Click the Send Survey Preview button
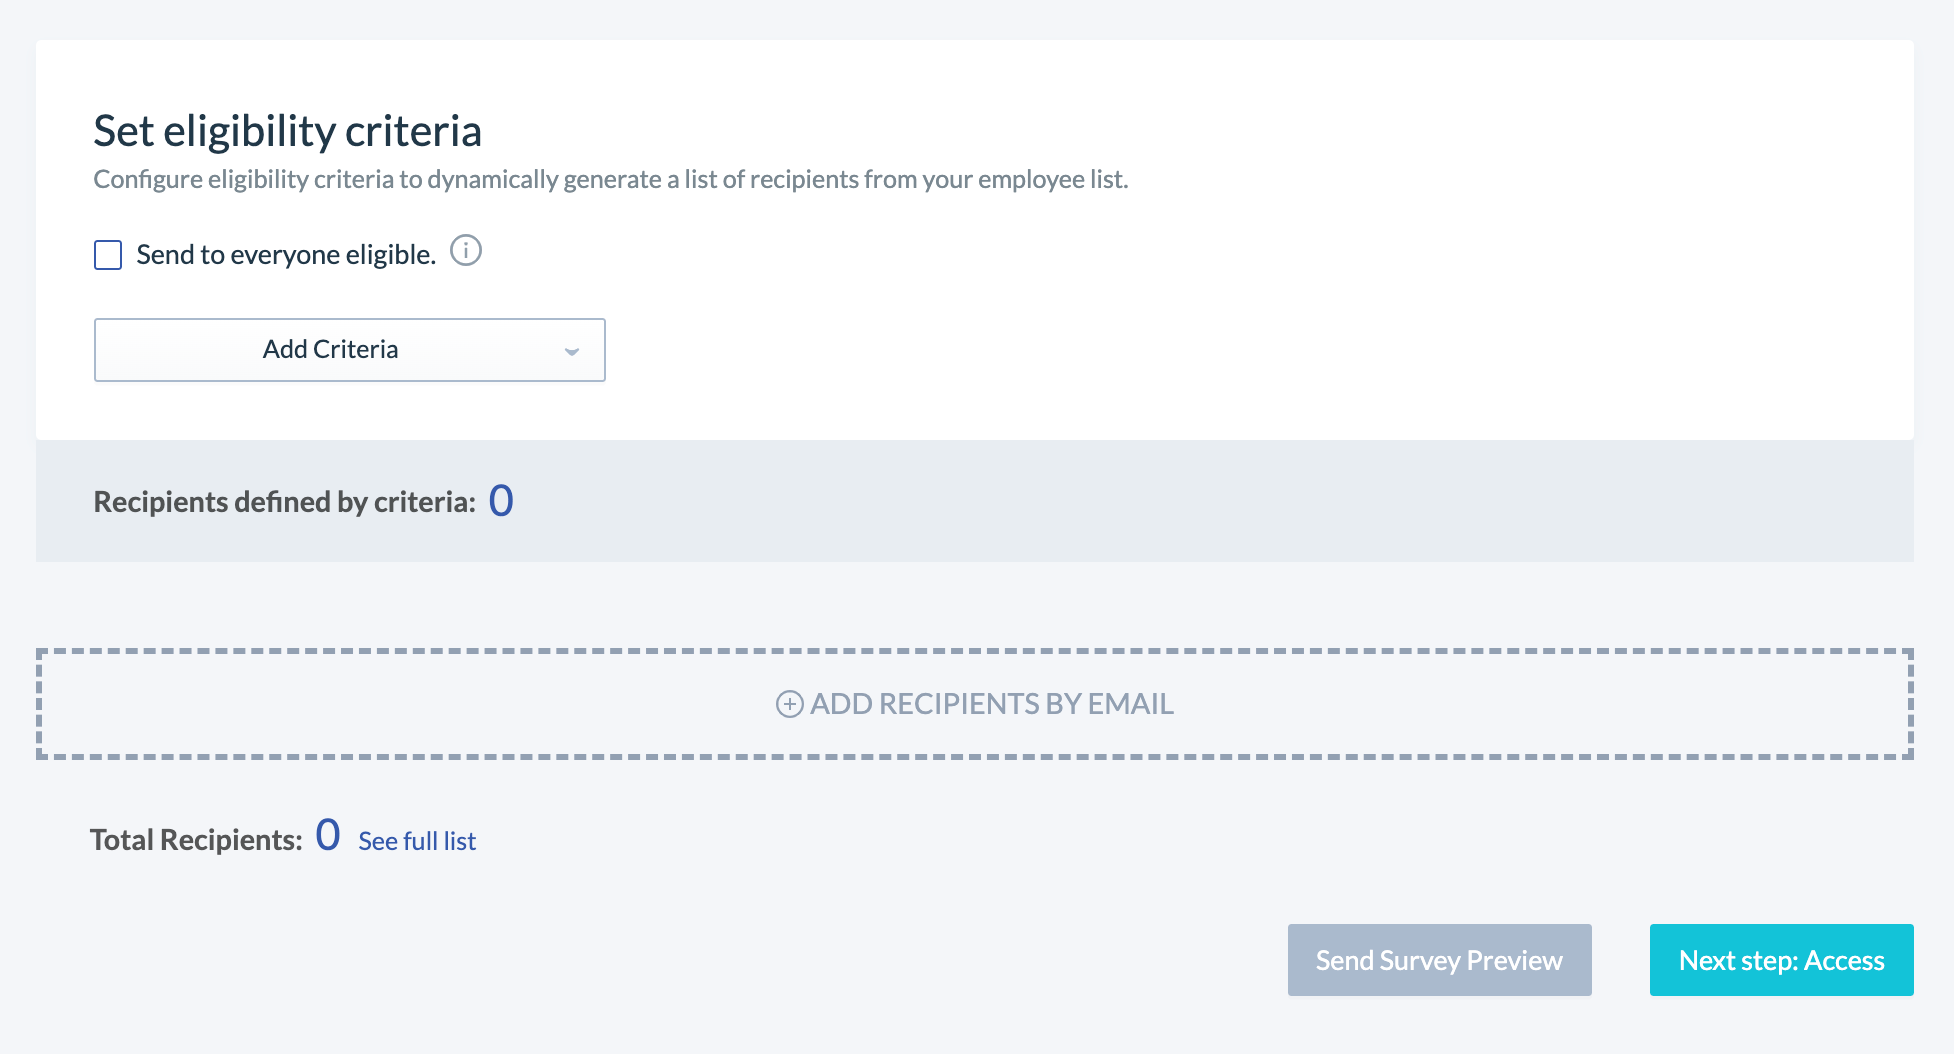The image size is (1954, 1054). (x=1440, y=960)
